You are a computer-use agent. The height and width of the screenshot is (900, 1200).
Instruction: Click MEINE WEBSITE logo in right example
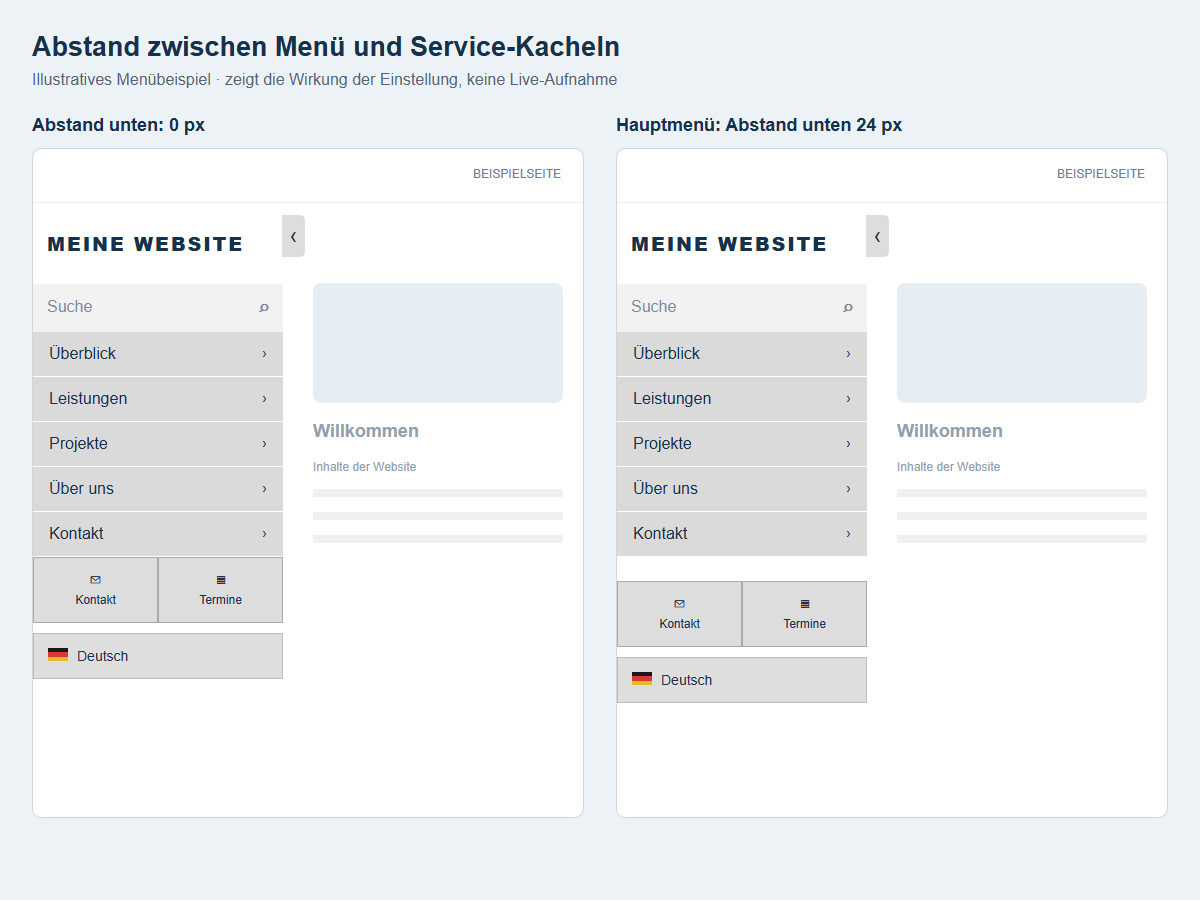730,244
